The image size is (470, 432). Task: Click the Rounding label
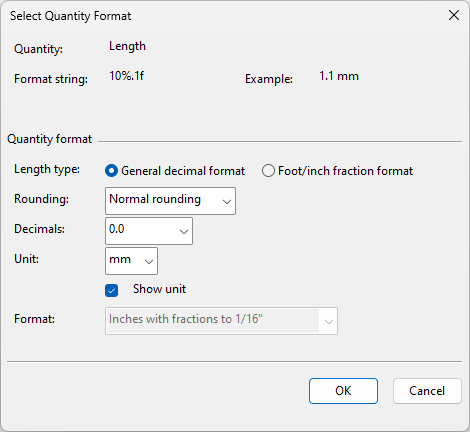point(41,199)
